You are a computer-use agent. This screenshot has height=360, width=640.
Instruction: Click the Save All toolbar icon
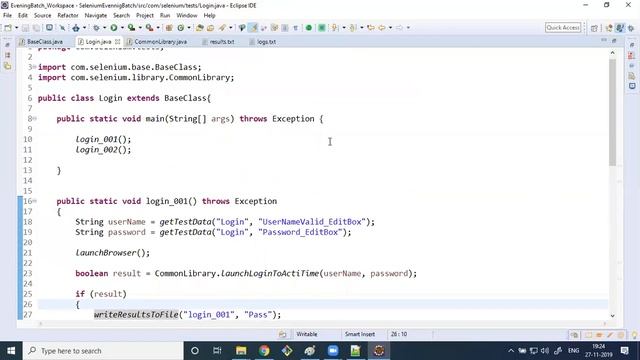point(36,28)
